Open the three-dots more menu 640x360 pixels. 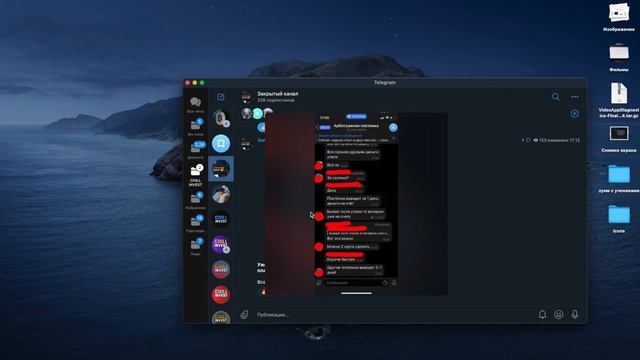click(x=575, y=97)
